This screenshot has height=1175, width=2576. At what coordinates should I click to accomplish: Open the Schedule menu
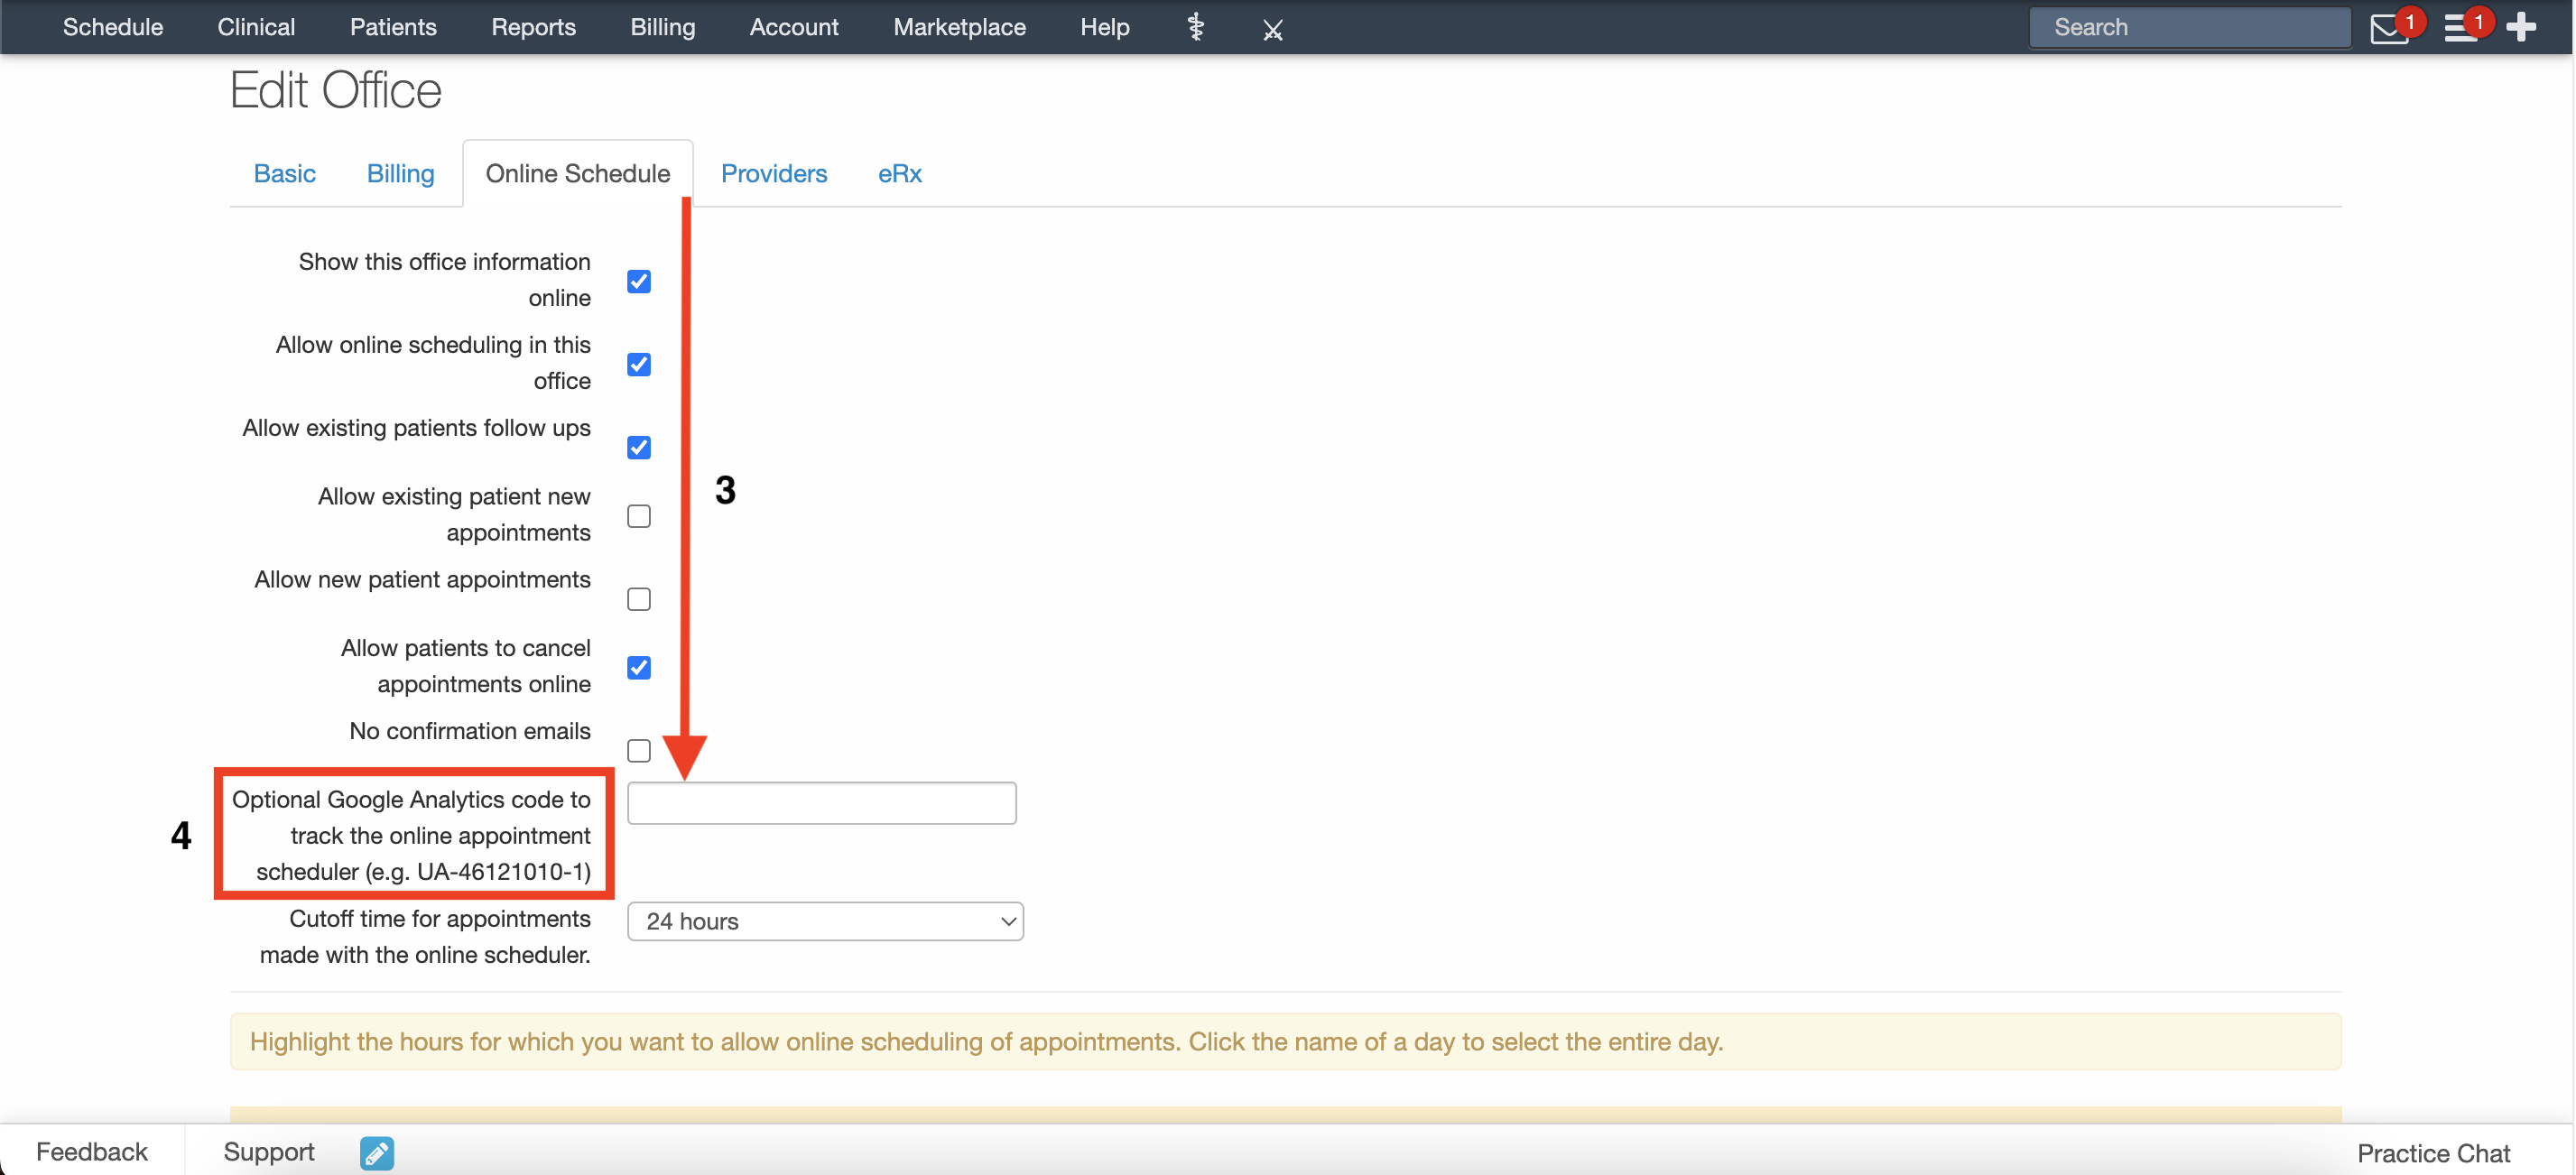pos(113,27)
